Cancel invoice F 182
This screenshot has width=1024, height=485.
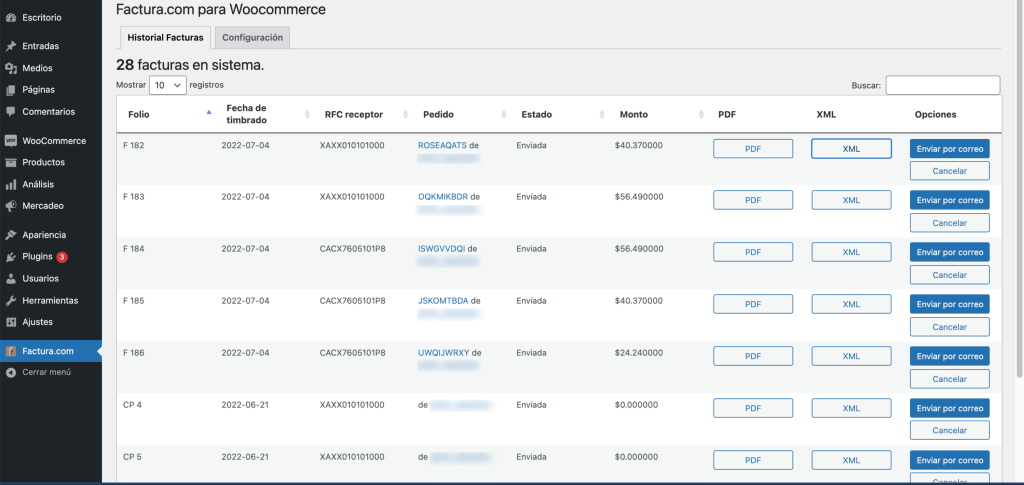(950, 171)
